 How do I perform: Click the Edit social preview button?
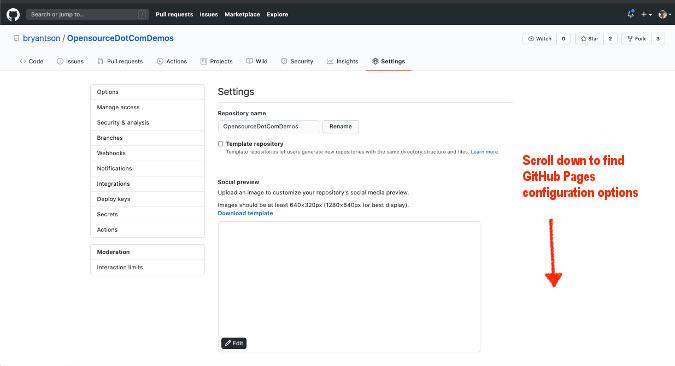coord(234,343)
